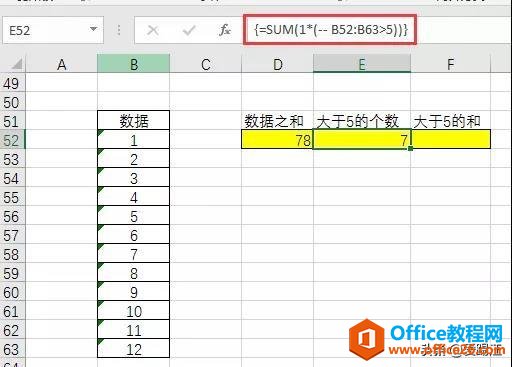Select row 62 header

pos(12,330)
